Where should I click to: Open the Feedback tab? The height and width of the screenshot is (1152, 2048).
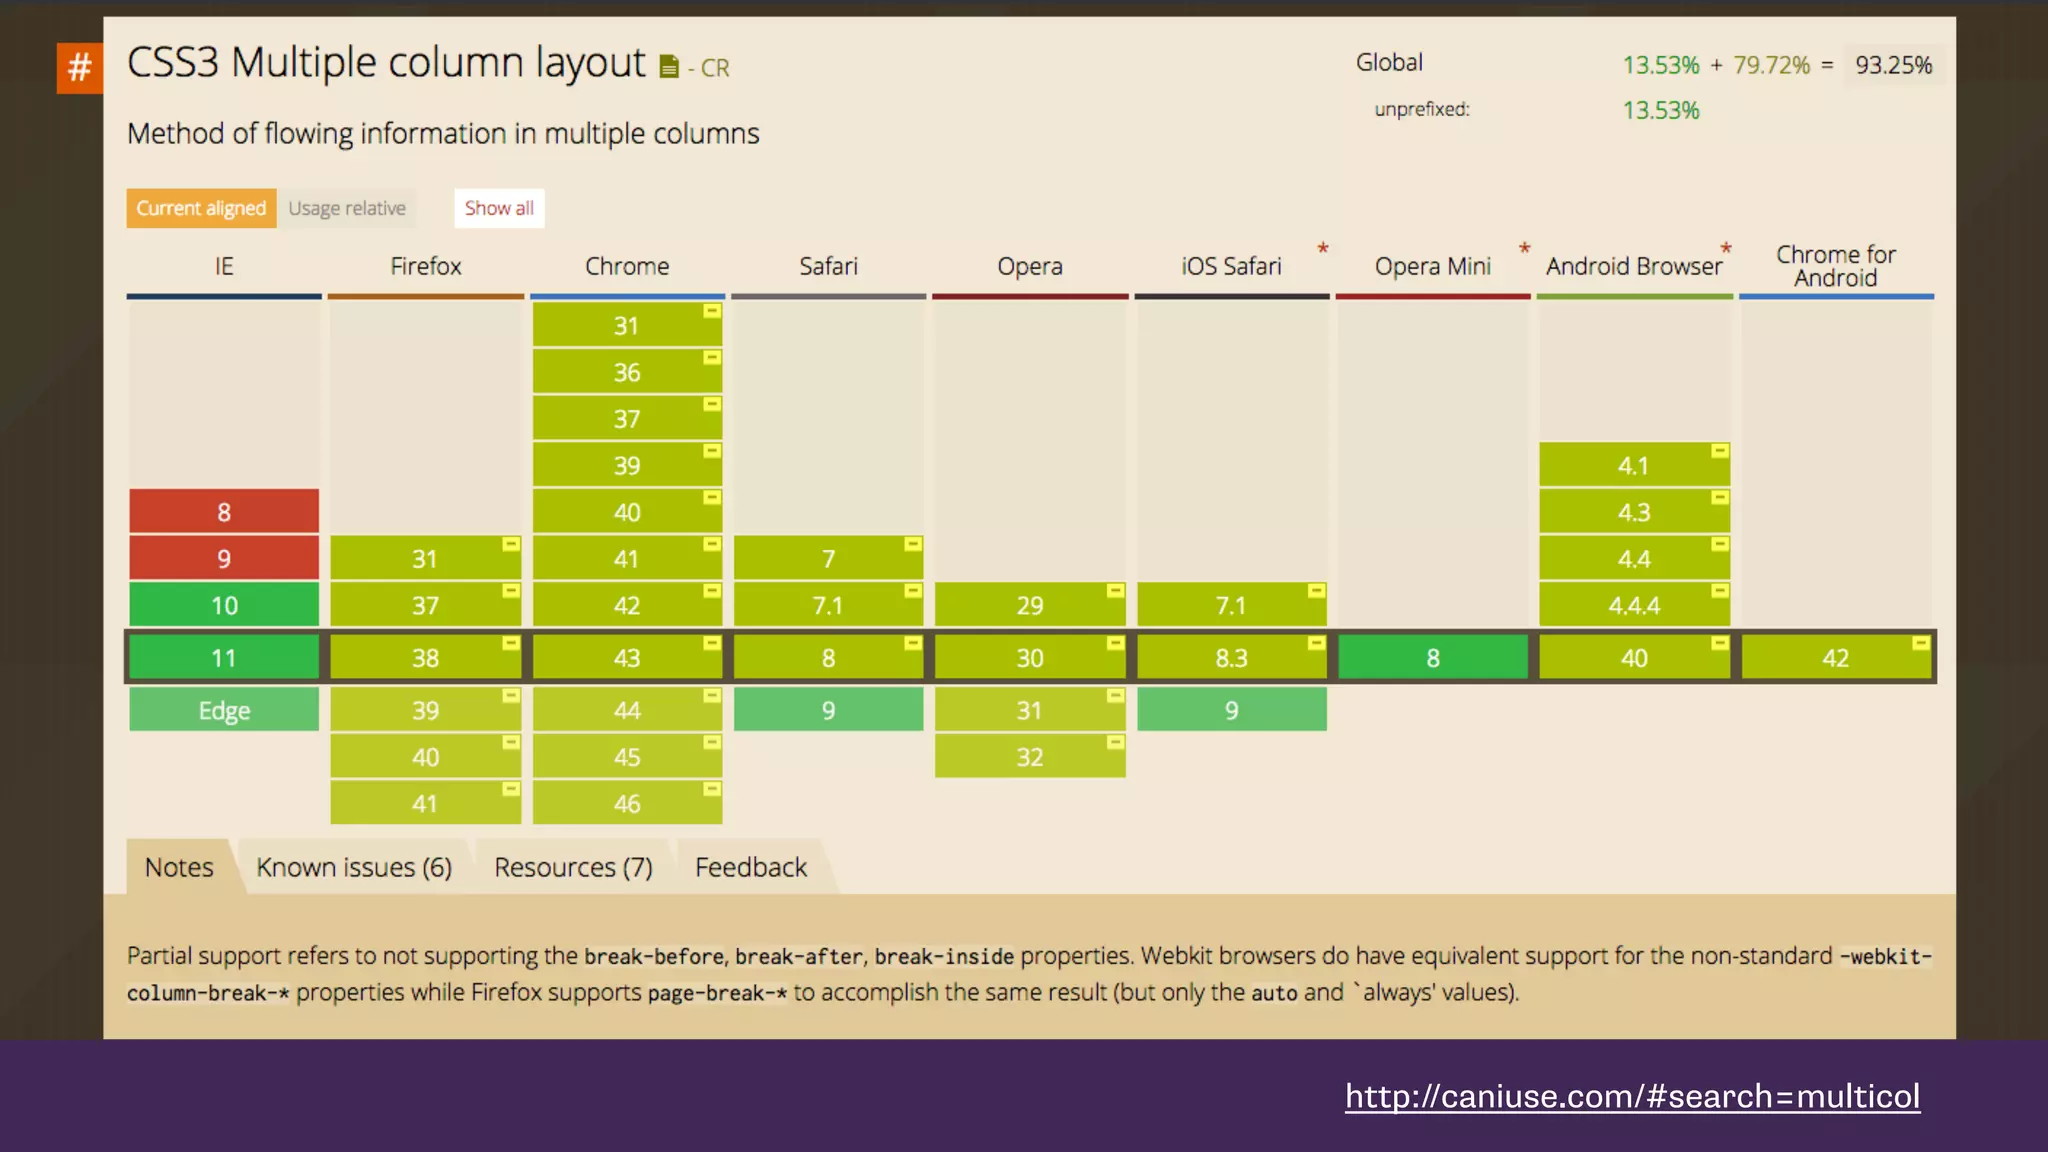(751, 867)
